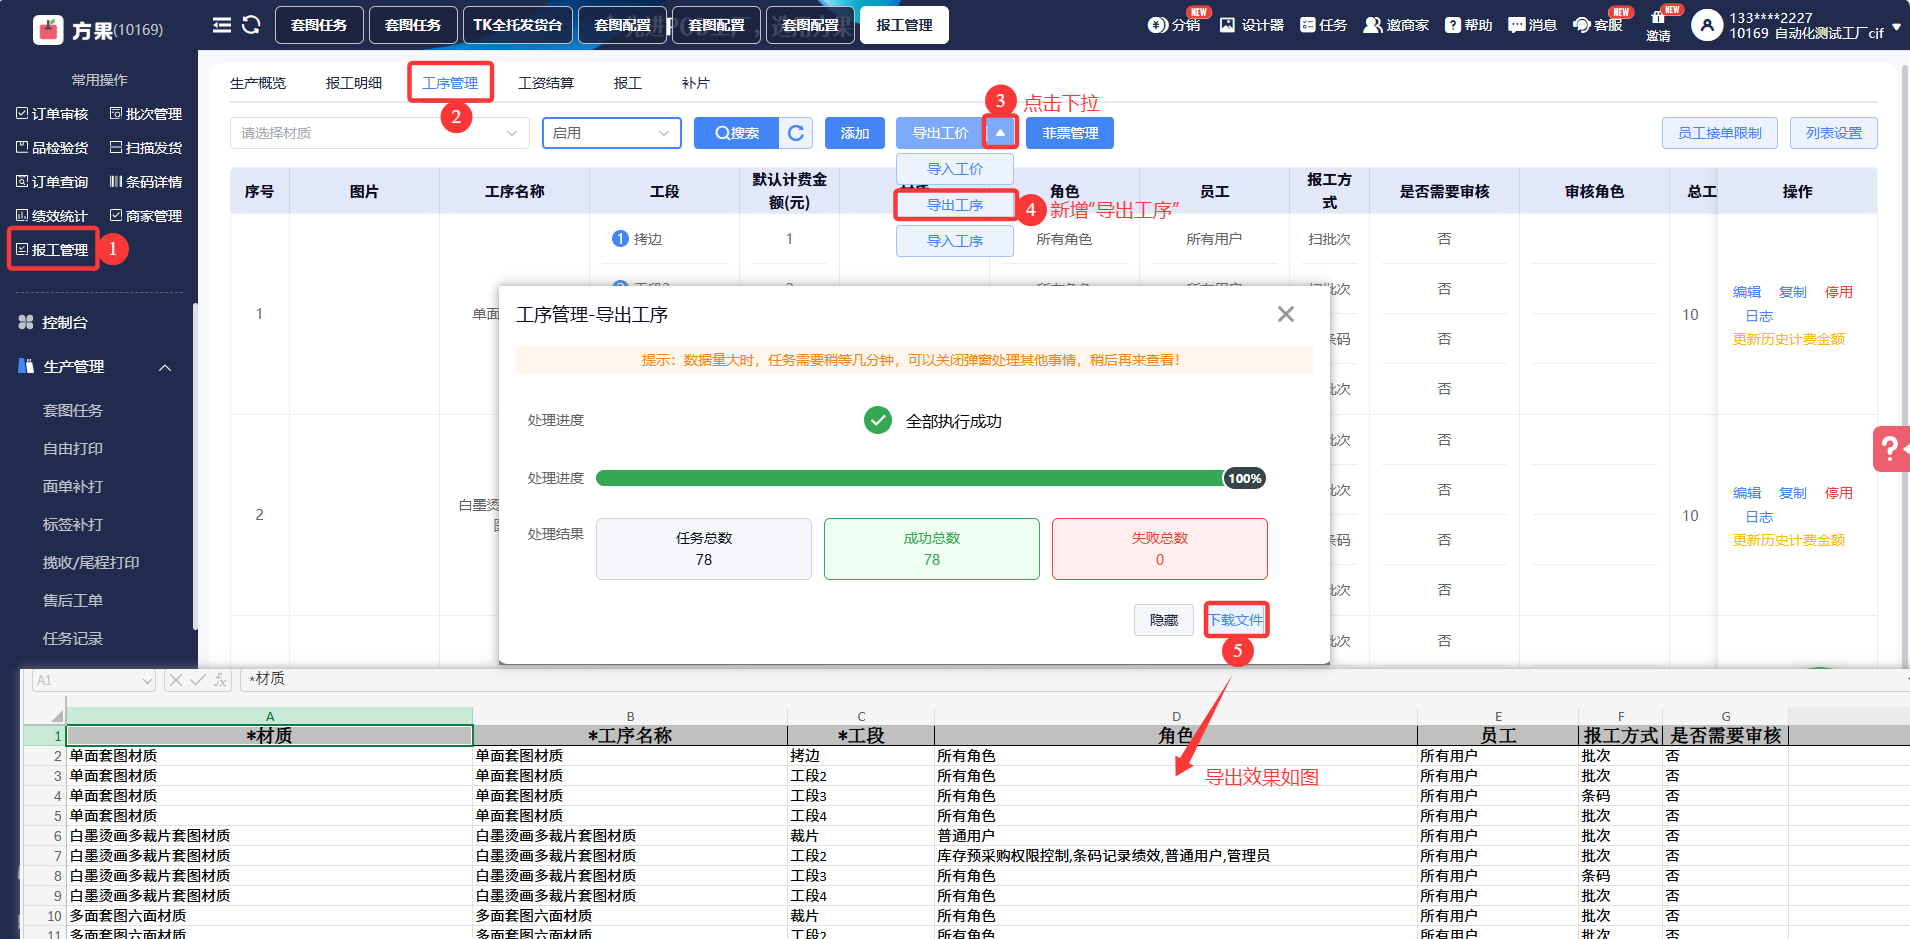This screenshot has height=939, width=1910.
Task: Open the 补片 tab
Action: [695, 83]
